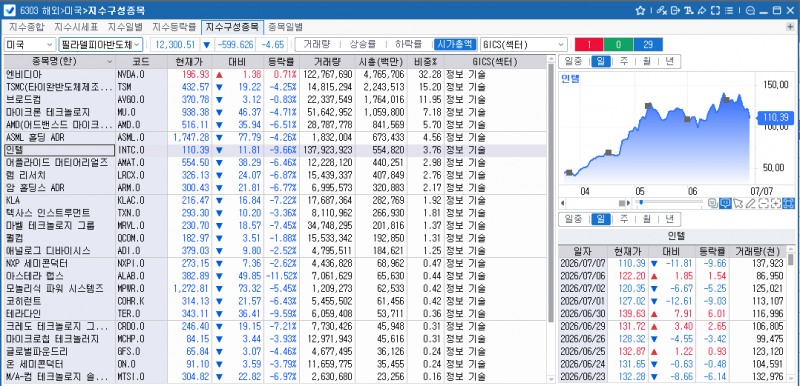
Task: Click the daily price table vertical scrollbar
Action: tap(791, 259)
